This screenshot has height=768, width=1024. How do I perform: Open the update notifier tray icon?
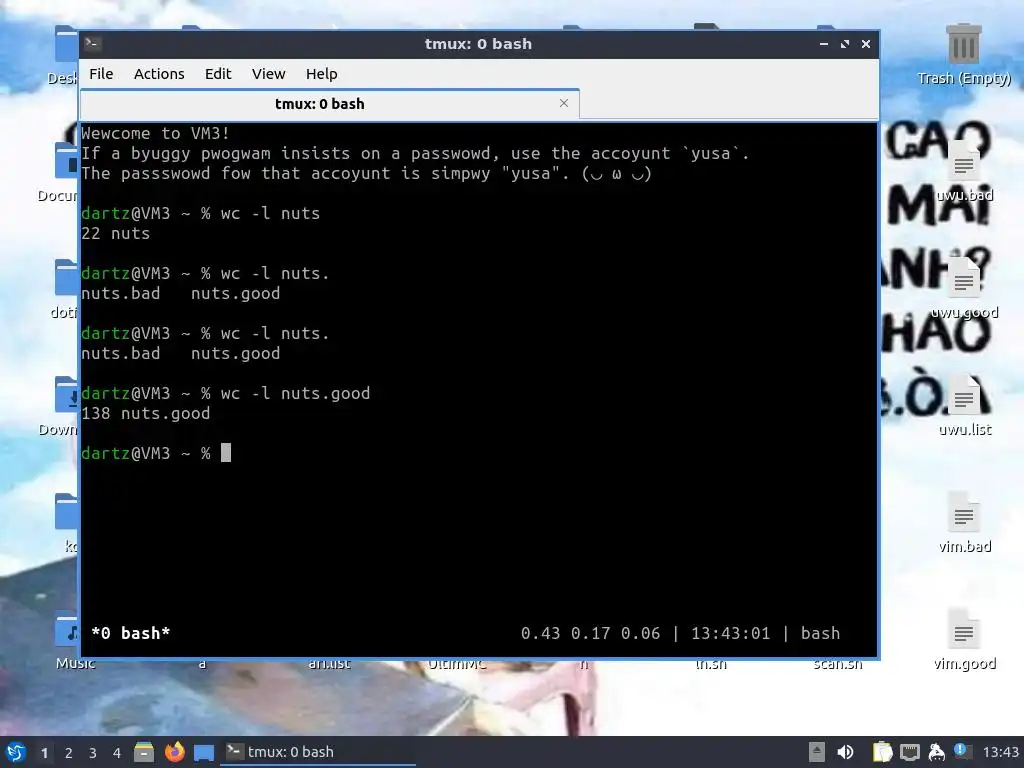click(962, 752)
